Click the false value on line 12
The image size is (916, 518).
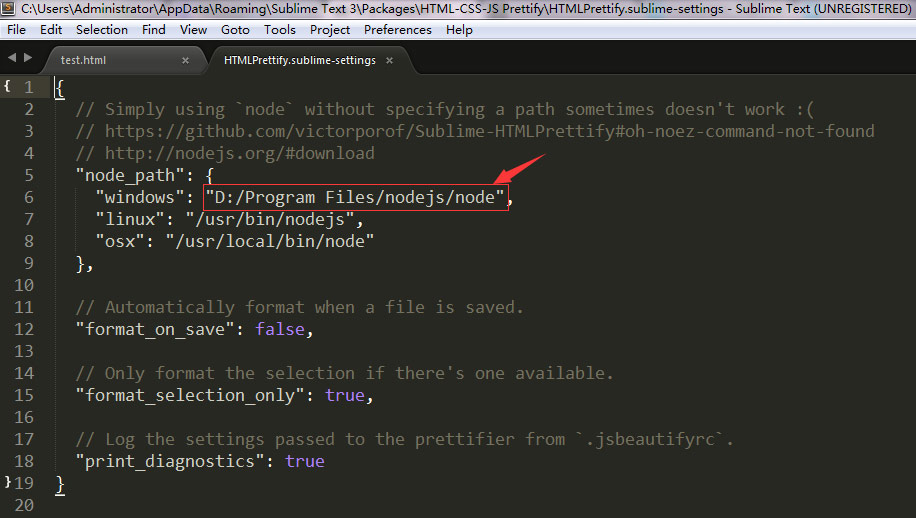[x=280, y=329]
